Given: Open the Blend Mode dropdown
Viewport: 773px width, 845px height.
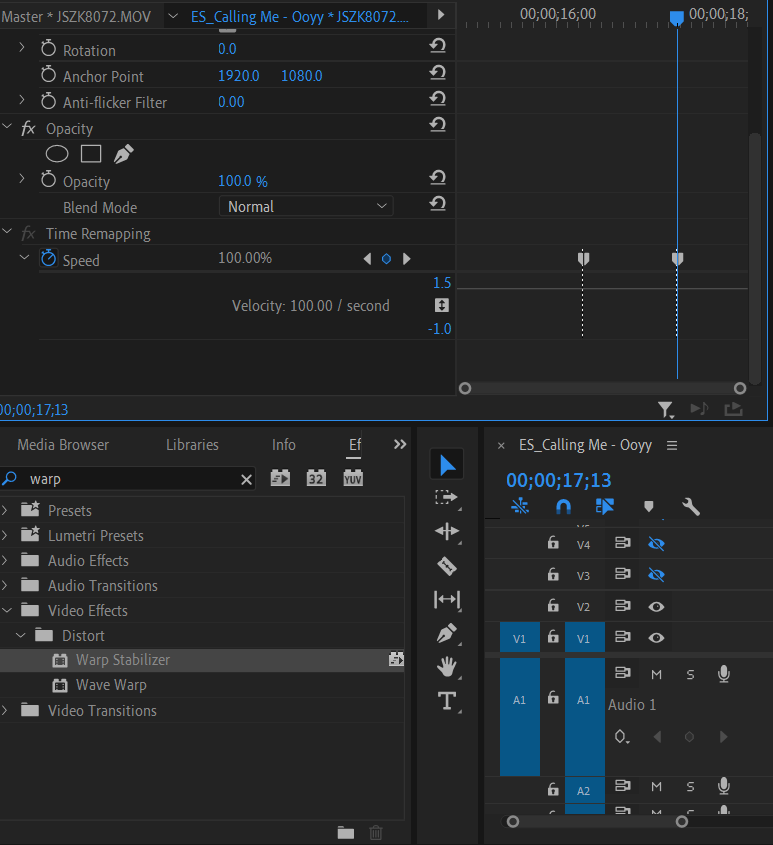Looking at the screenshot, I should click(306, 207).
